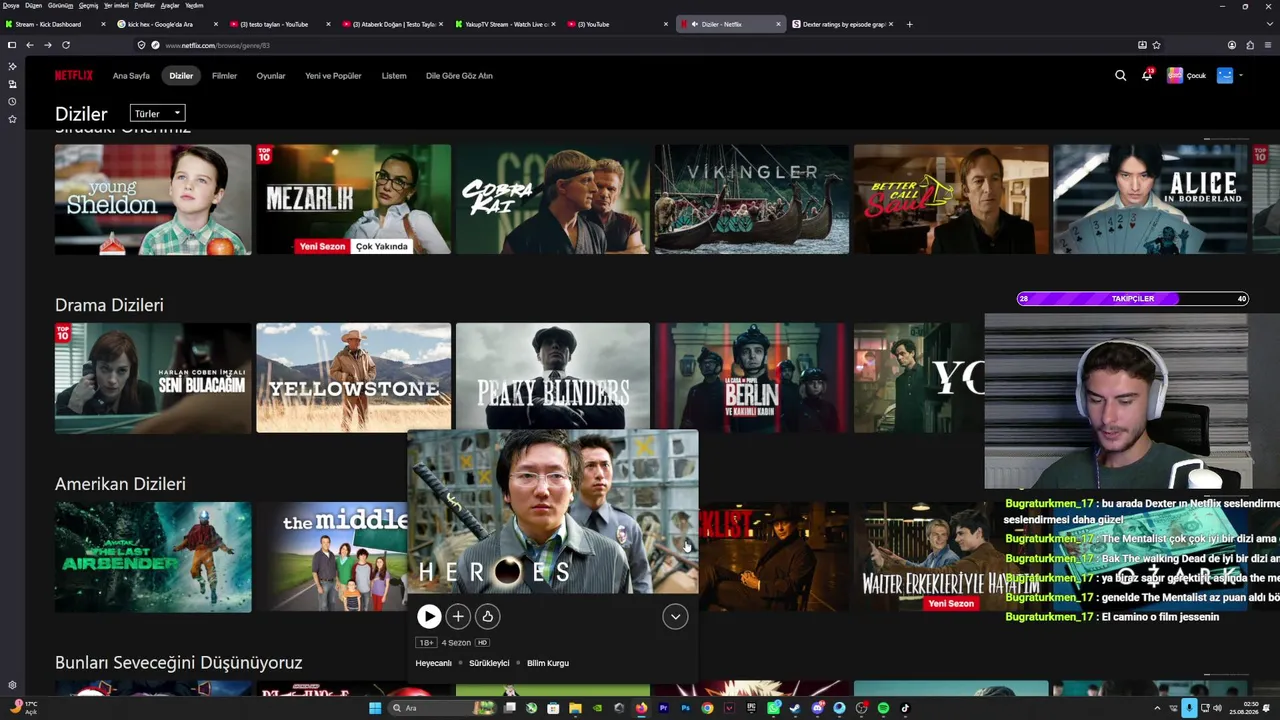The height and width of the screenshot is (720, 1280).
Task: Open the Better Call Saul card
Action: 951,199
